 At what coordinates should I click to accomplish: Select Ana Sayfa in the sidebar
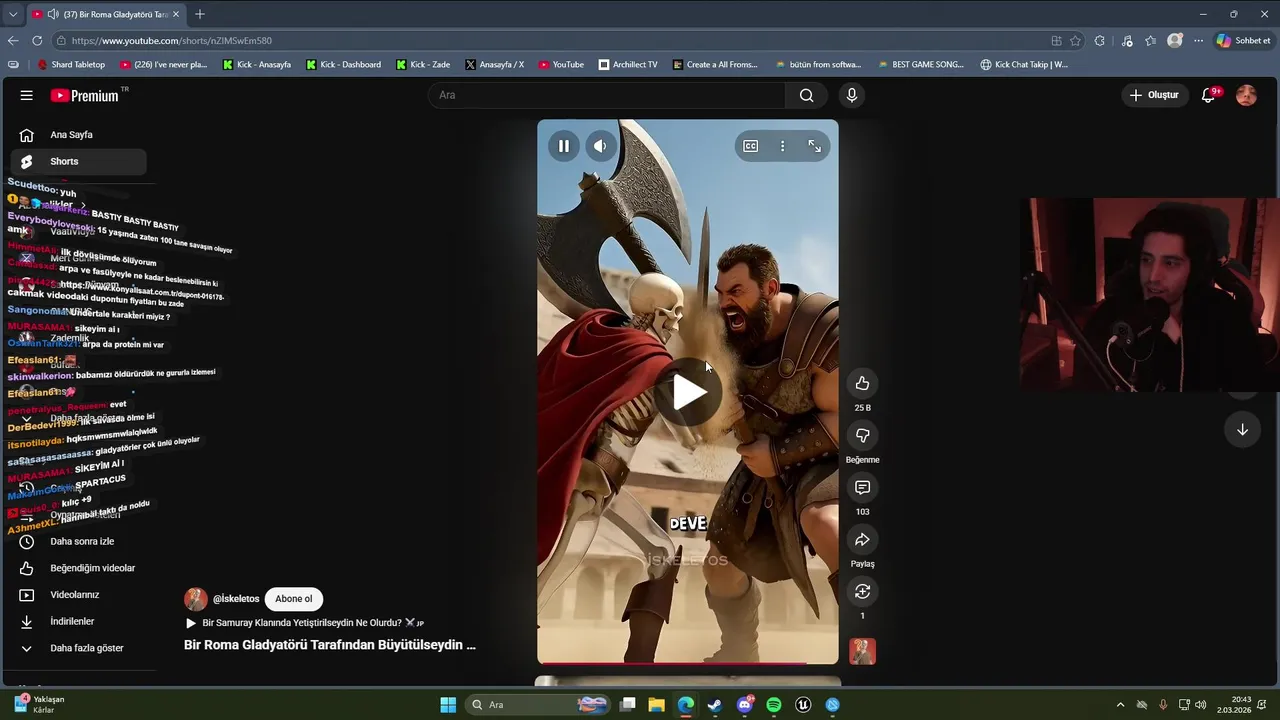click(78, 135)
